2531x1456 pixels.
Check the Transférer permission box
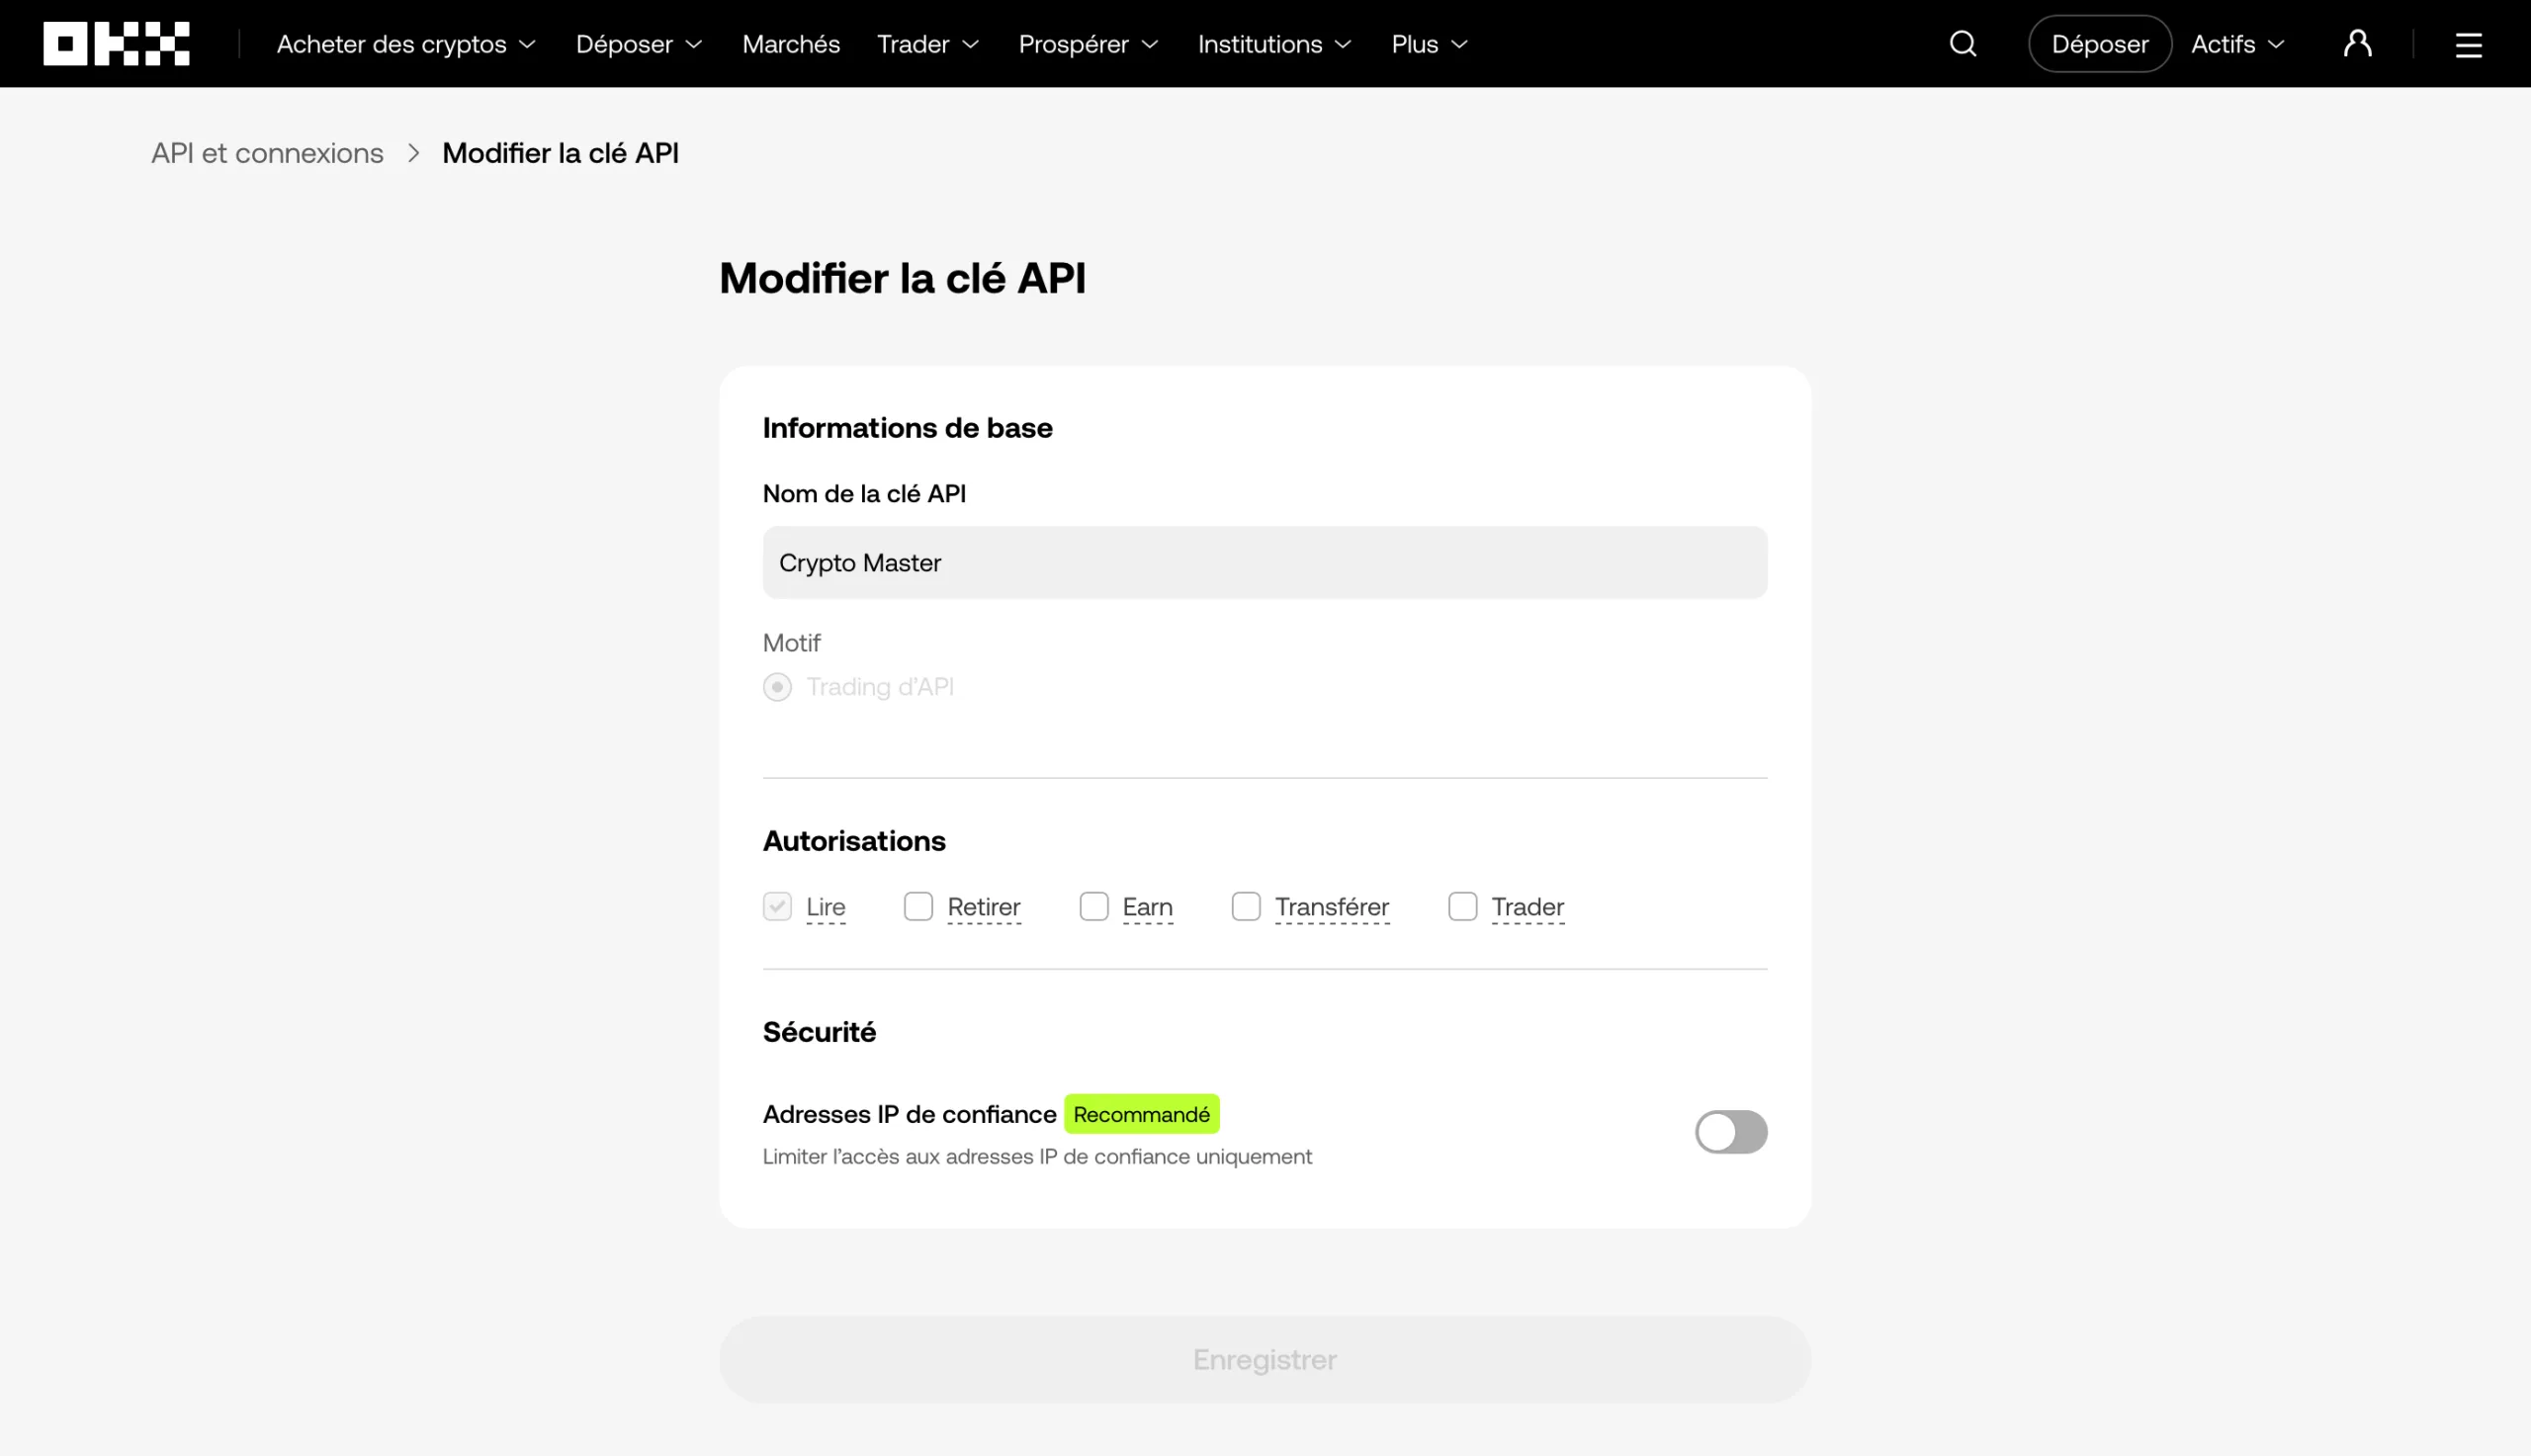pos(1246,906)
